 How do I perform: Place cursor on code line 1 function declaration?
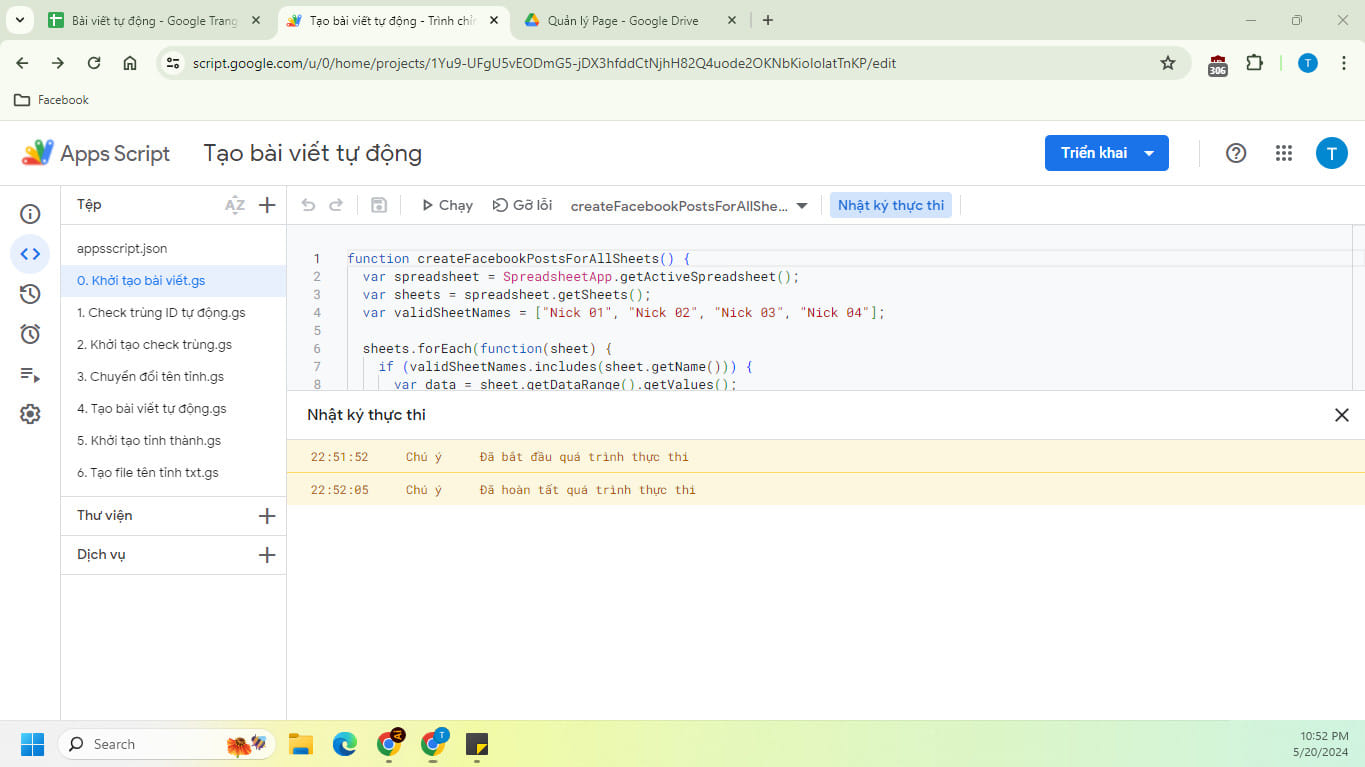519,258
